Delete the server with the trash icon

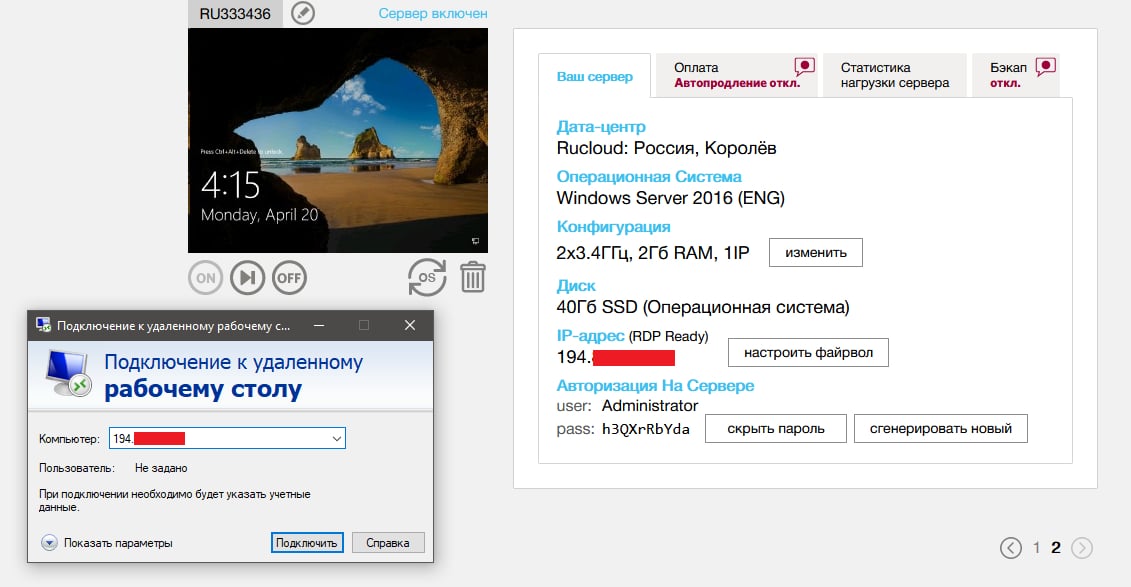472,277
